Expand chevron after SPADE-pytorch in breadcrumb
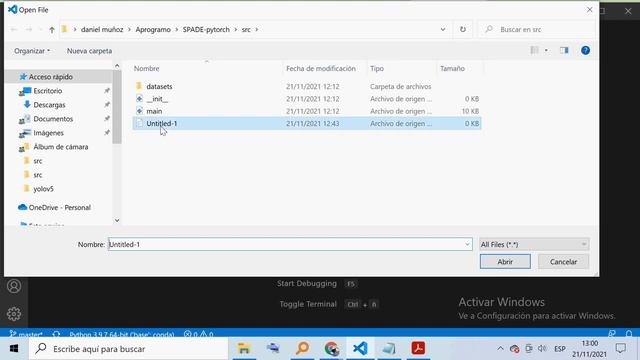 tap(236, 29)
